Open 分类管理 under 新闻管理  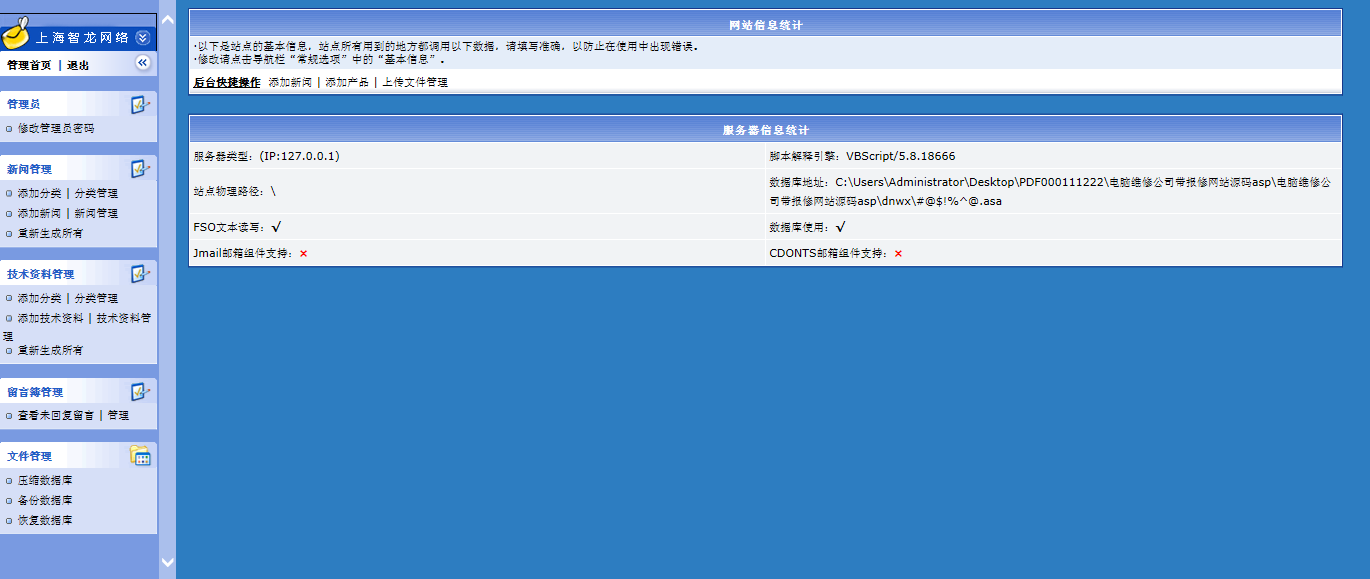click(x=96, y=194)
